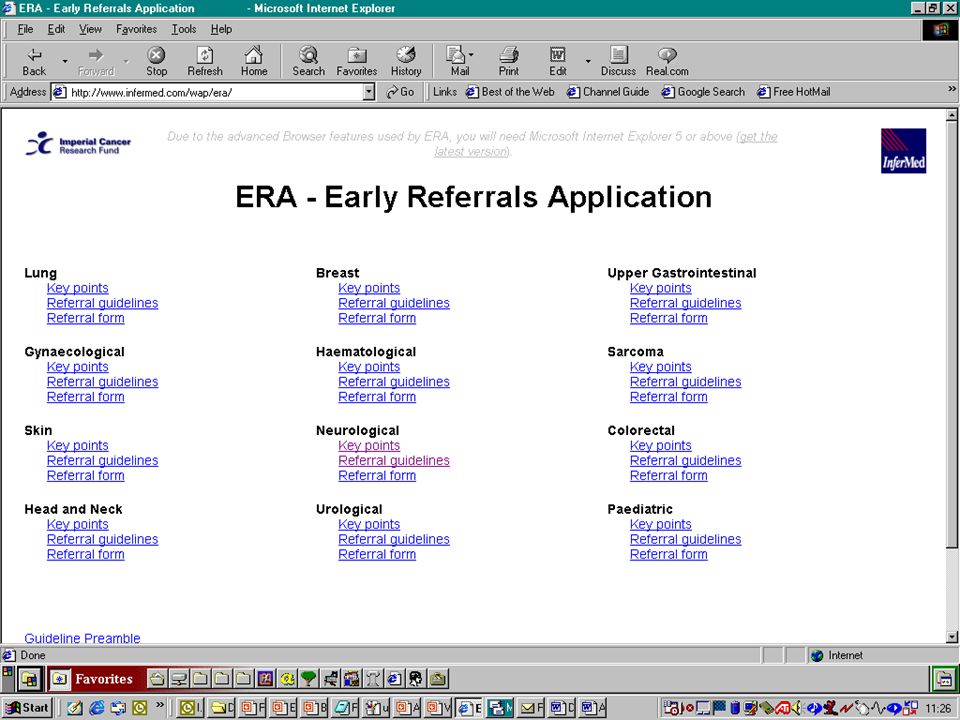Expand the address bar dropdown

369,92
